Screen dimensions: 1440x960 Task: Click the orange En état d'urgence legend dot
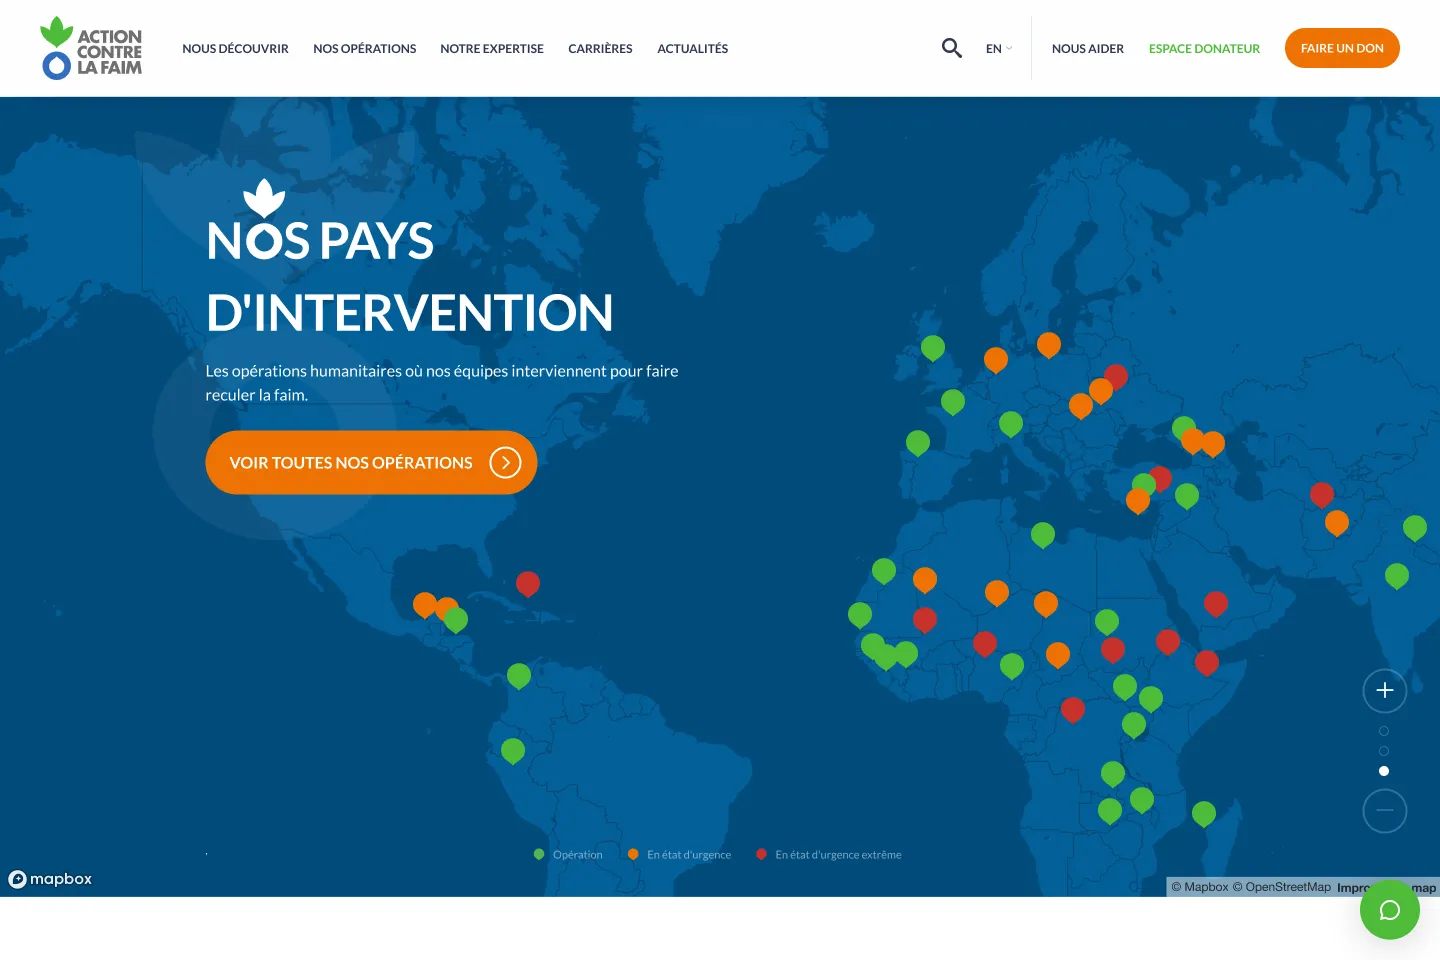633,854
